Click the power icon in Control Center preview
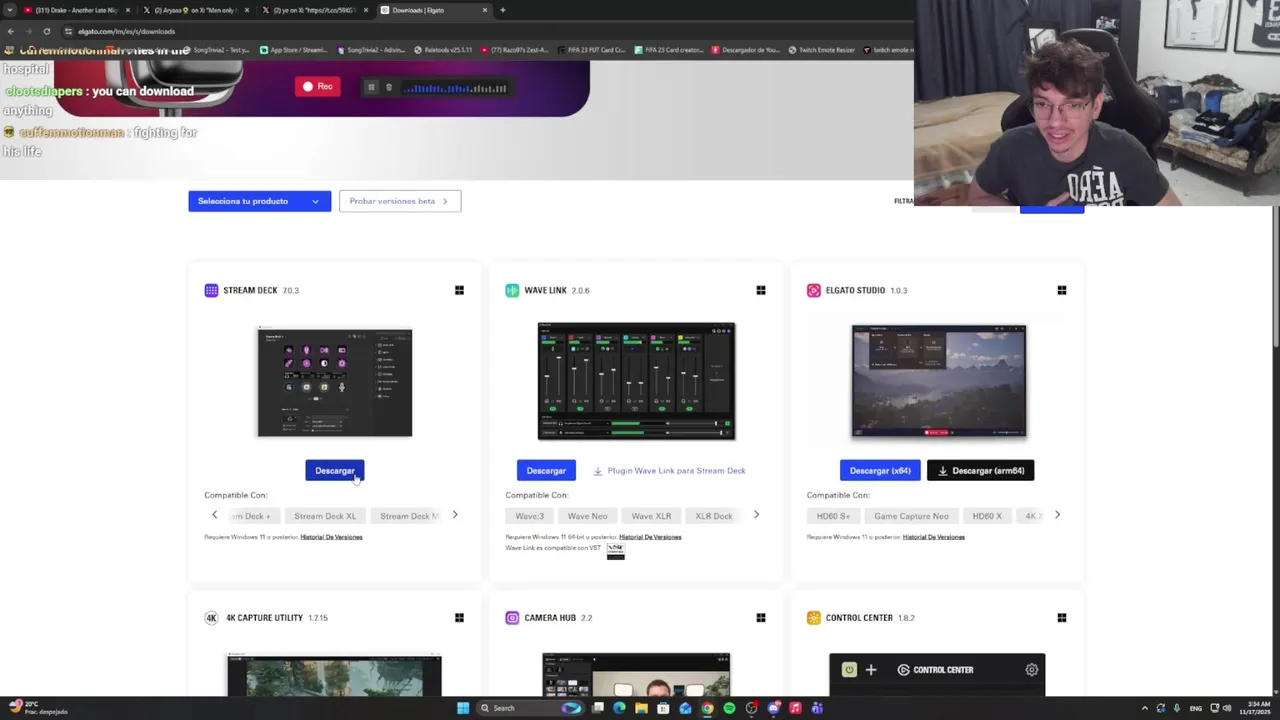The width and height of the screenshot is (1280, 720). (x=849, y=670)
